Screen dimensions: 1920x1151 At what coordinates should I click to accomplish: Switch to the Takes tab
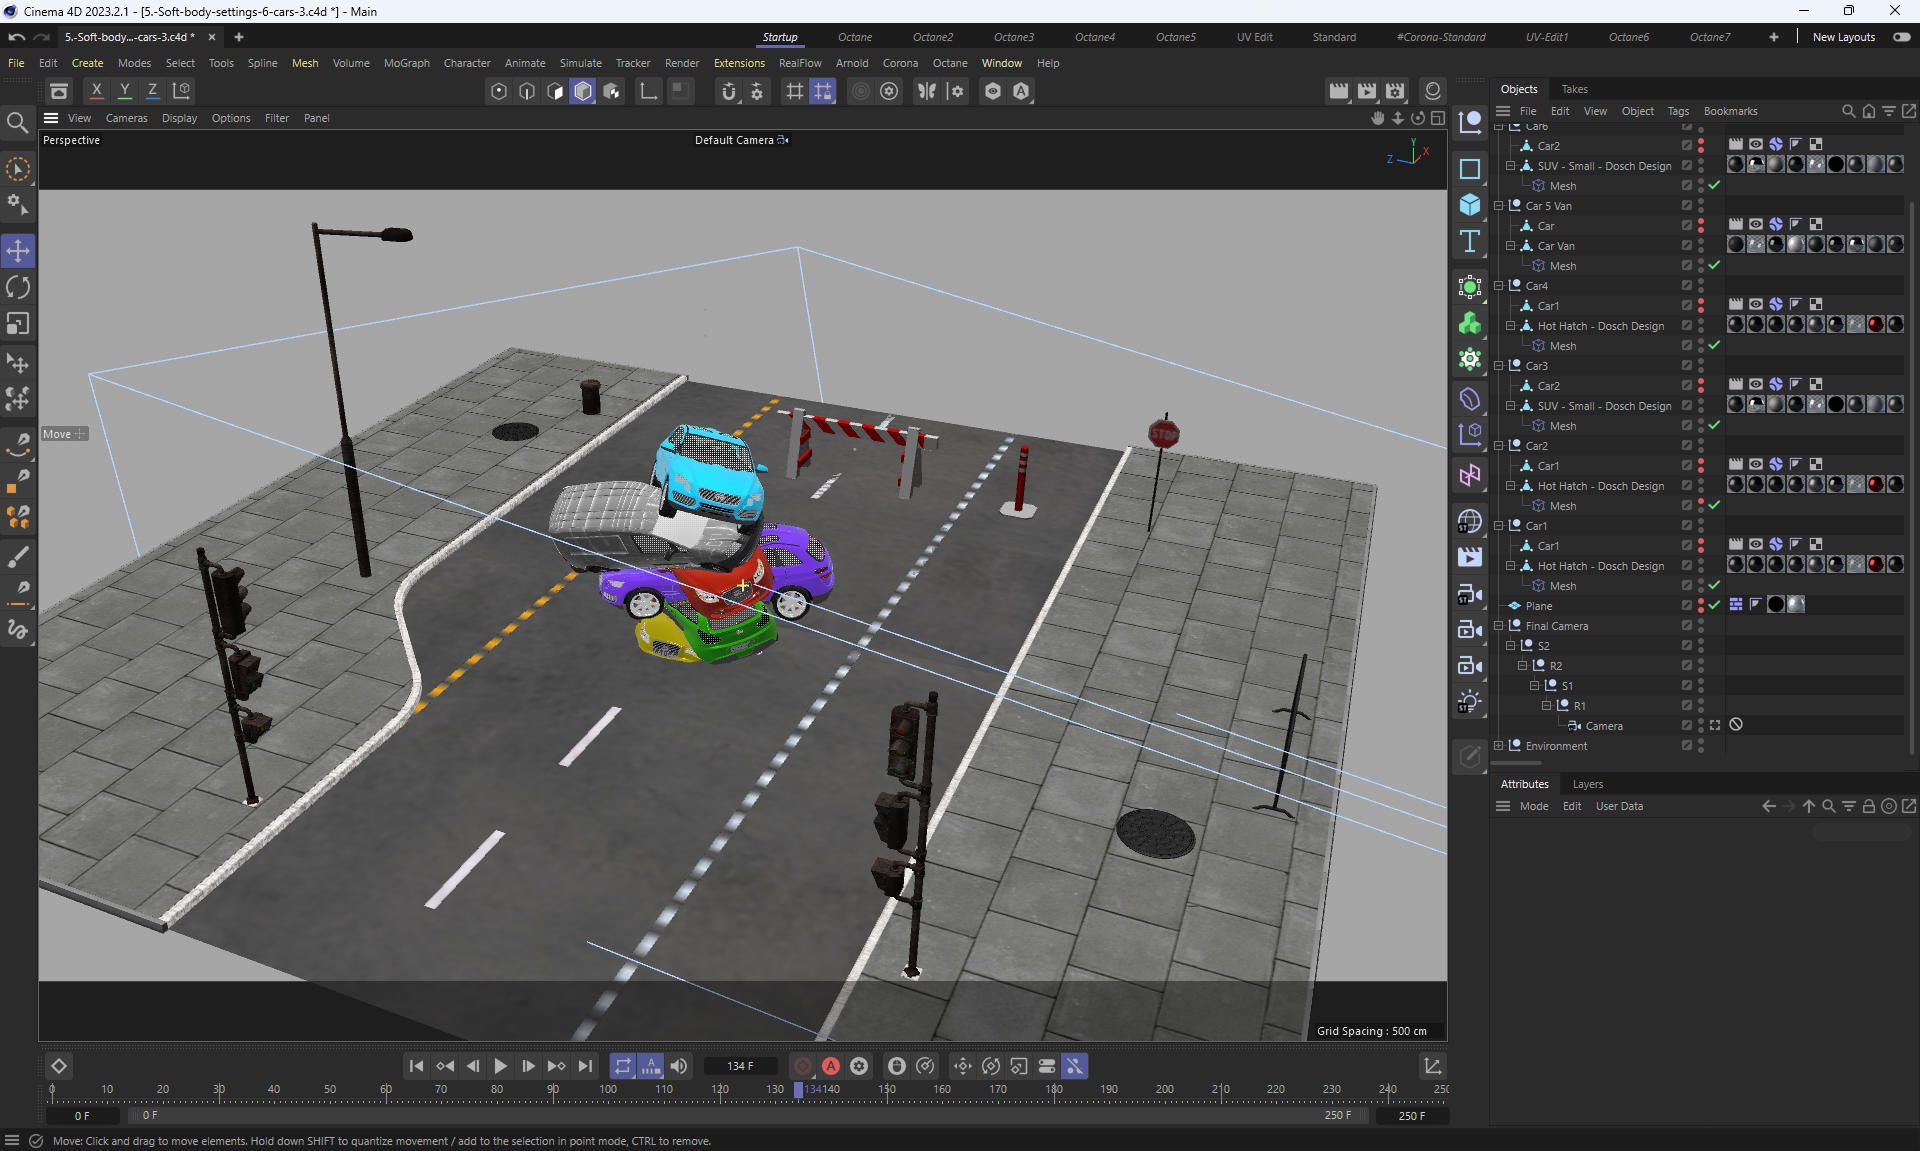[x=1574, y=89]
